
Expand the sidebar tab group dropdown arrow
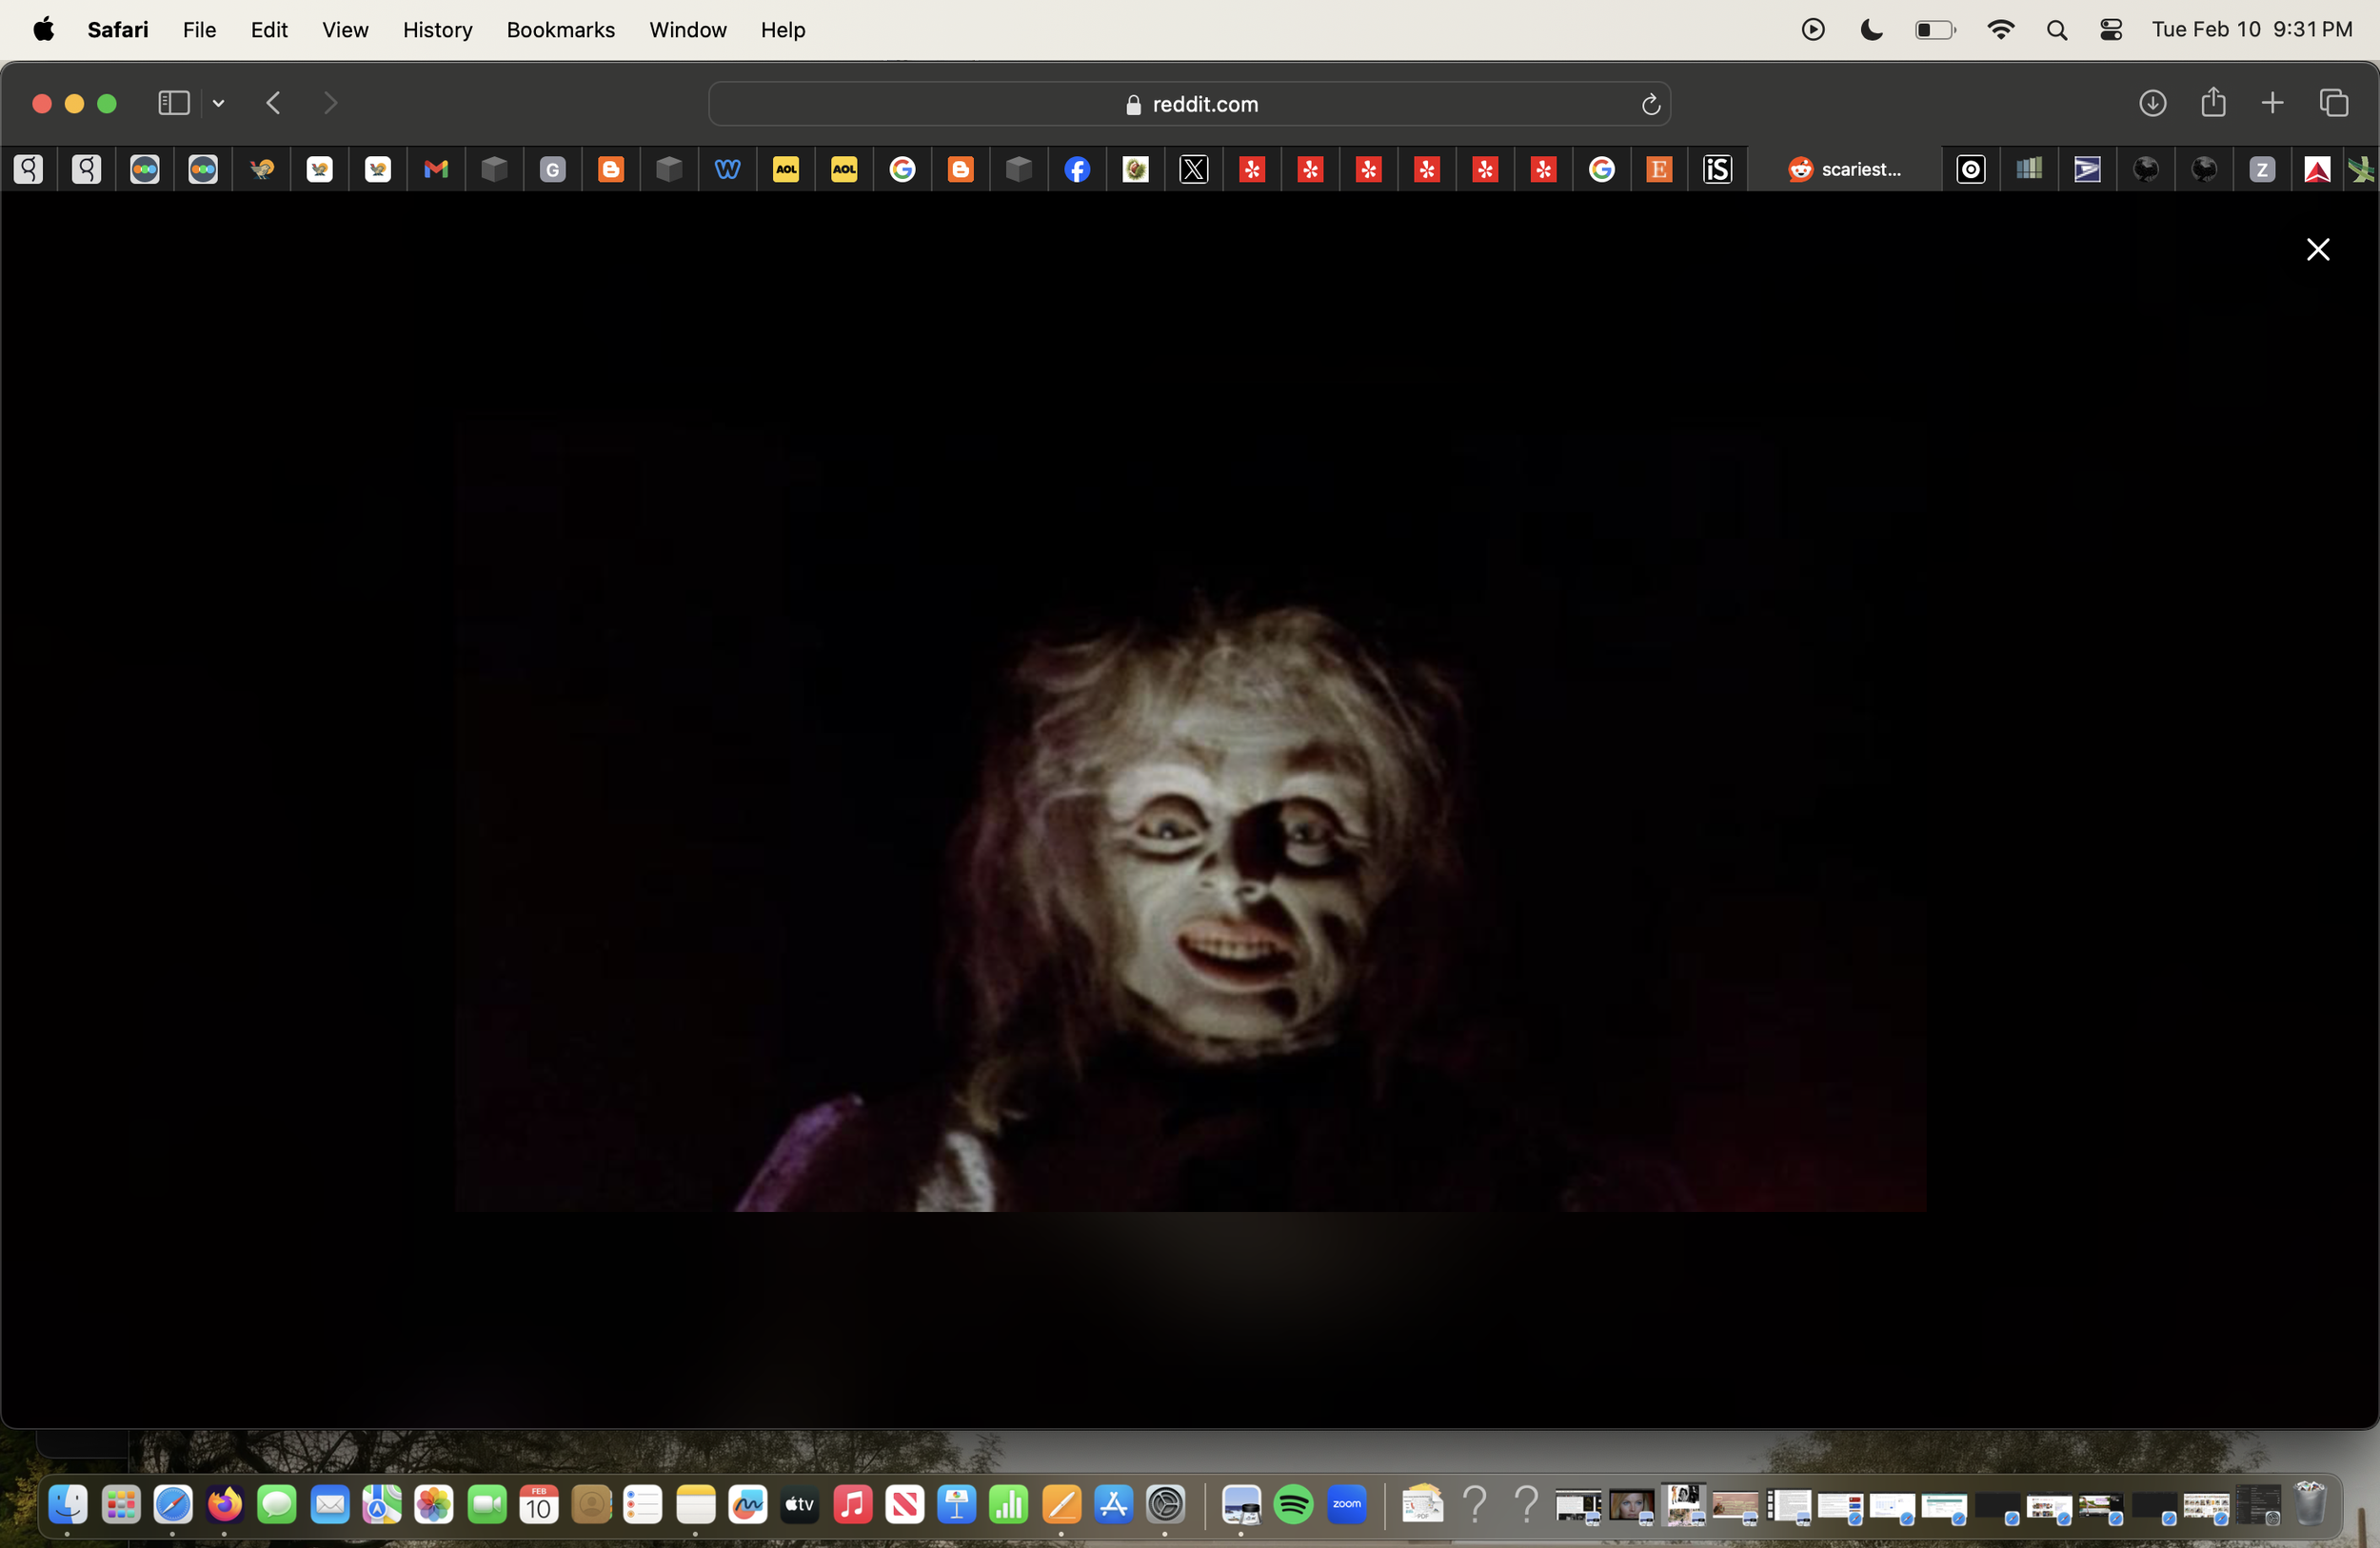[218, 103]
